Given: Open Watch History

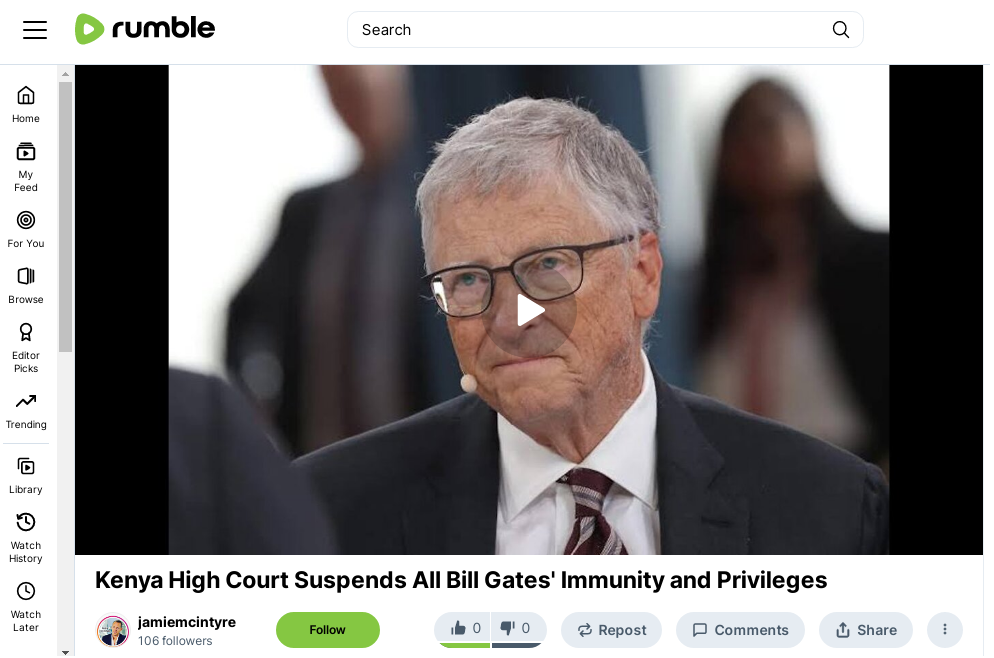Looking at the screenshot, I should 26,538.
